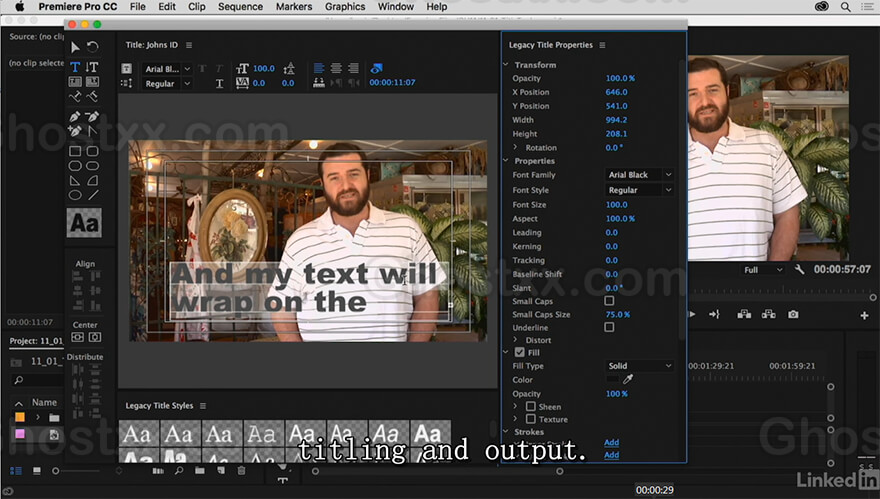Click the first Legacy Title Style thumbnail
This screenshot has width=880, height=499.
point(139,433)
